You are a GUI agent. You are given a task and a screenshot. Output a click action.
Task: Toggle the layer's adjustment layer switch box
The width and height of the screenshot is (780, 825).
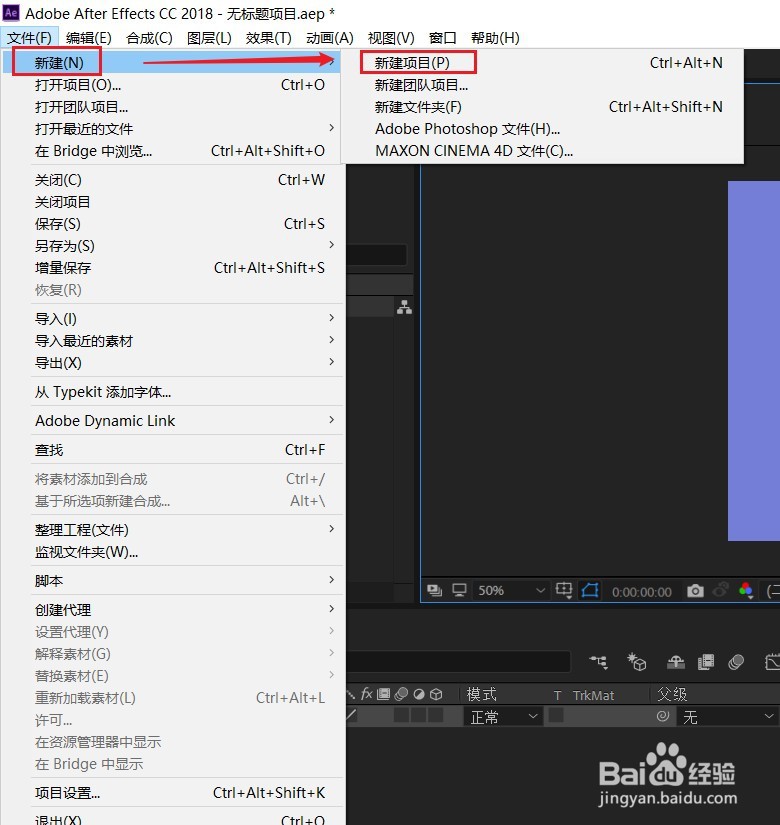(x=418, y=715)
